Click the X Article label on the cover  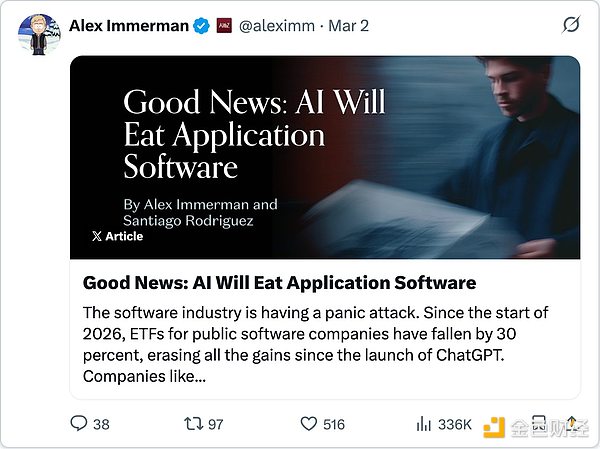(117, 237)
